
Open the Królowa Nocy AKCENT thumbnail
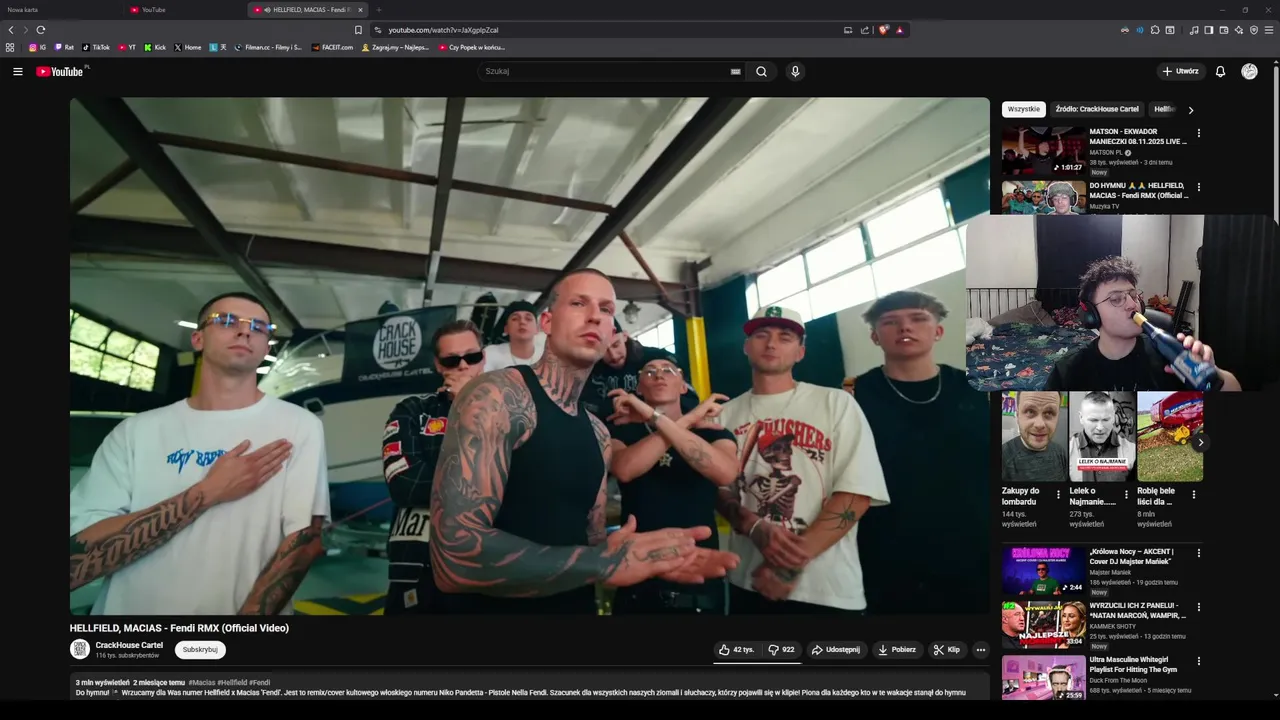(1044, 570)
